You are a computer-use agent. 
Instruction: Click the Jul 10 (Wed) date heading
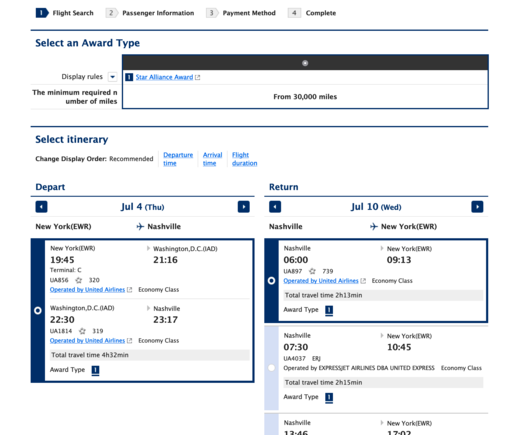pyautogui.click(x=376, y=207)
